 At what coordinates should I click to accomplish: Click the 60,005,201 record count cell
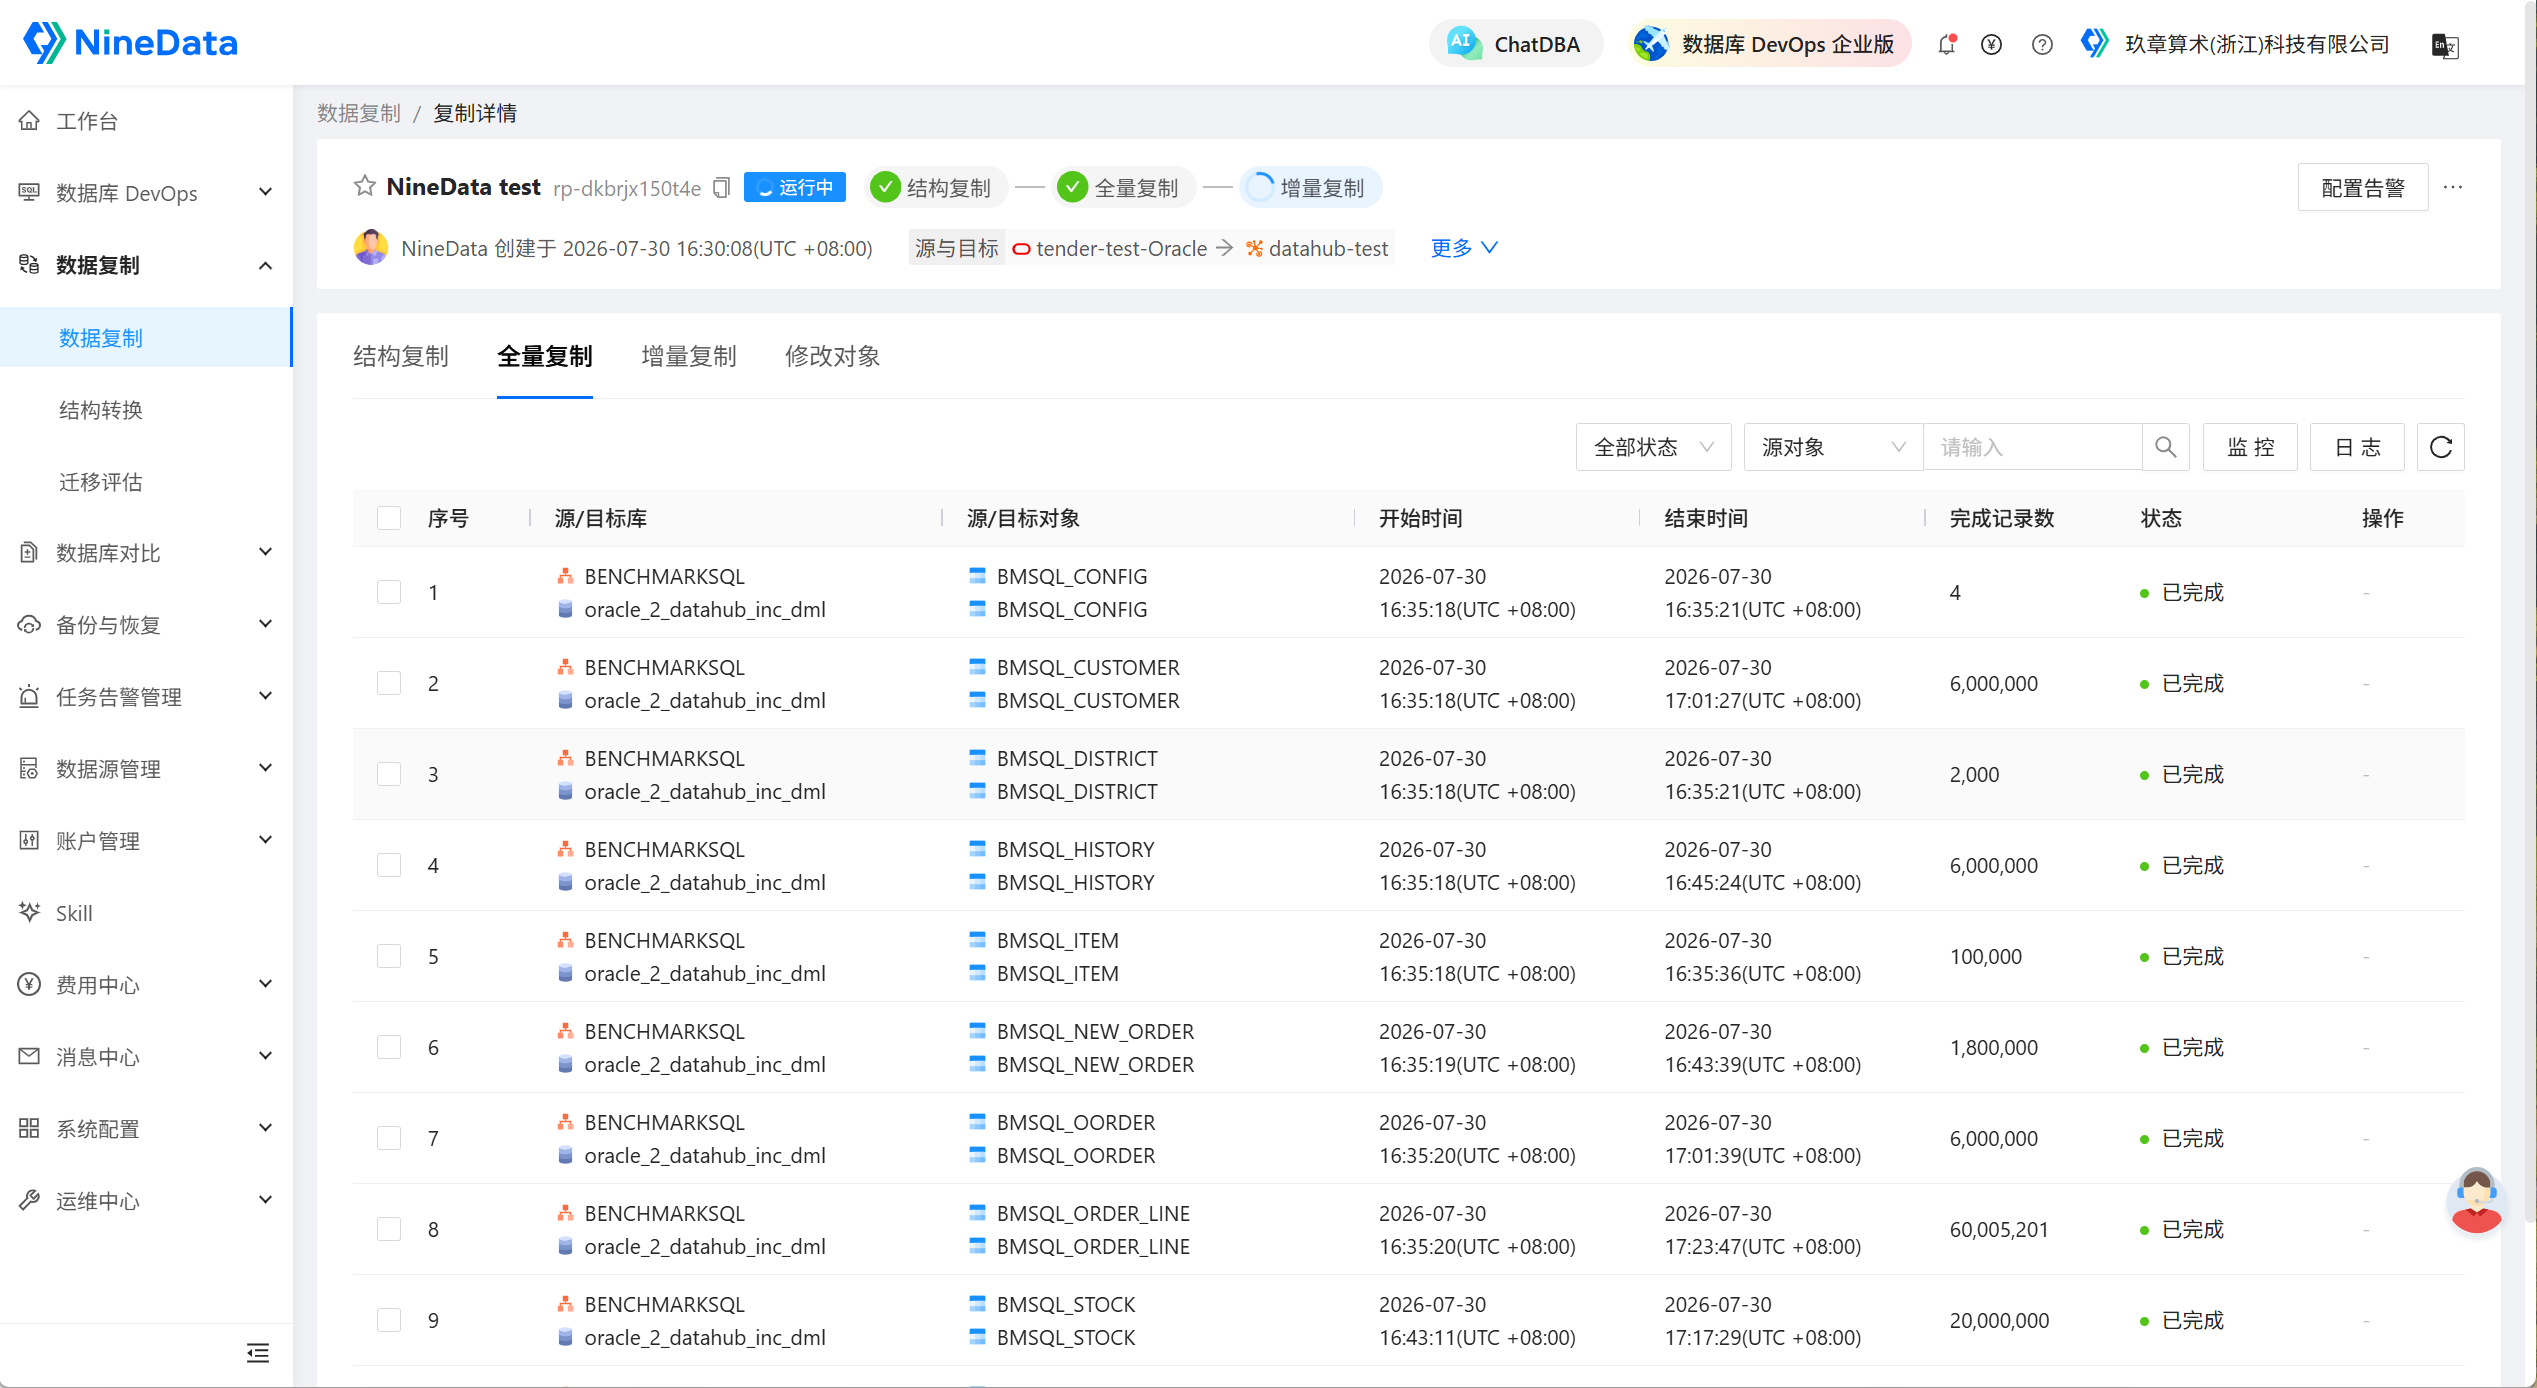tap(1999, 1229)
